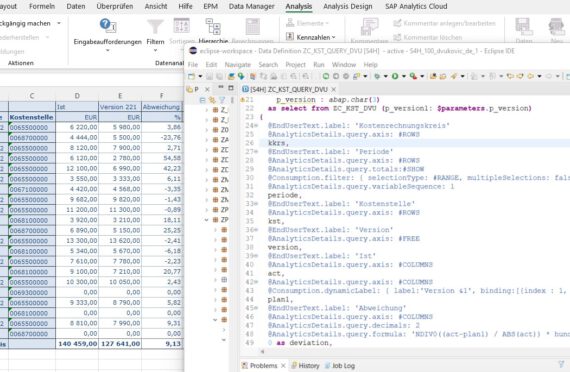The image size is (570, 372).
Task: Click Collapse All in Project Explorer
Action: (202, 100)
